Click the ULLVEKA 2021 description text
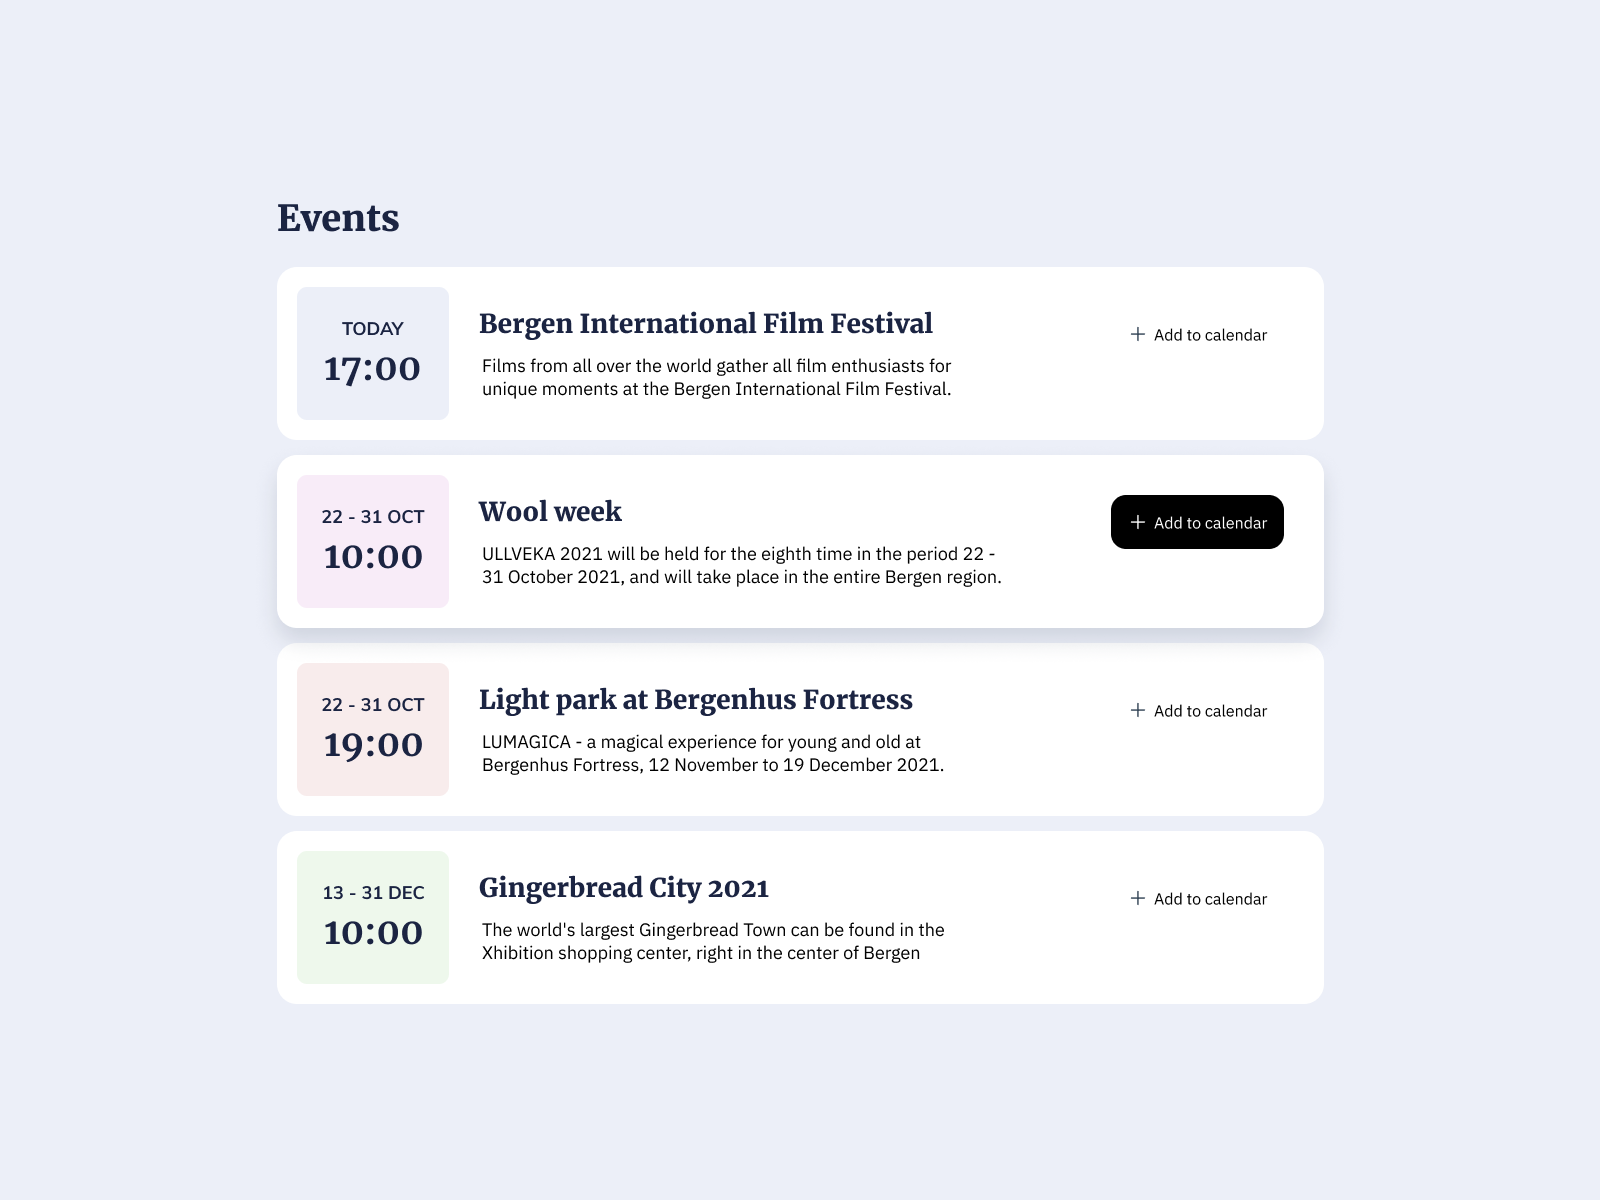Screen dimensions: 1600x1200 coord(740,563)
